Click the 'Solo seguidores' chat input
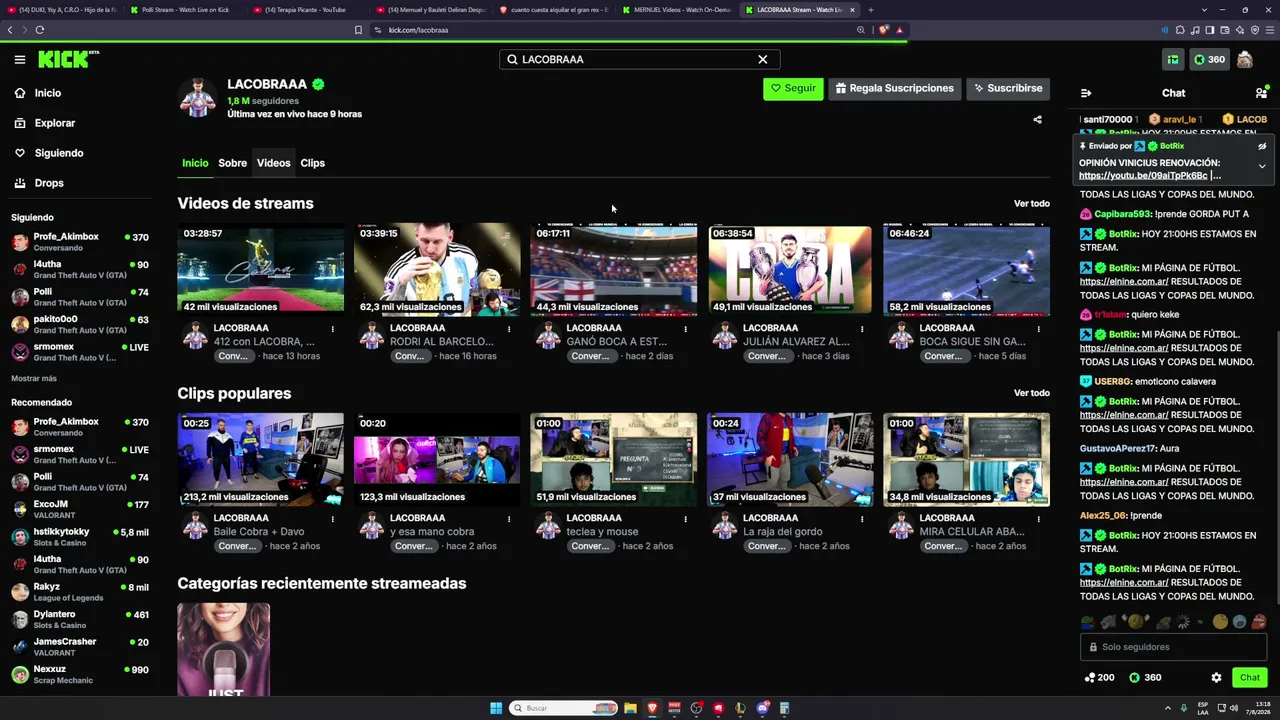Viewport: 1280px width, 720px height. 1174,647
